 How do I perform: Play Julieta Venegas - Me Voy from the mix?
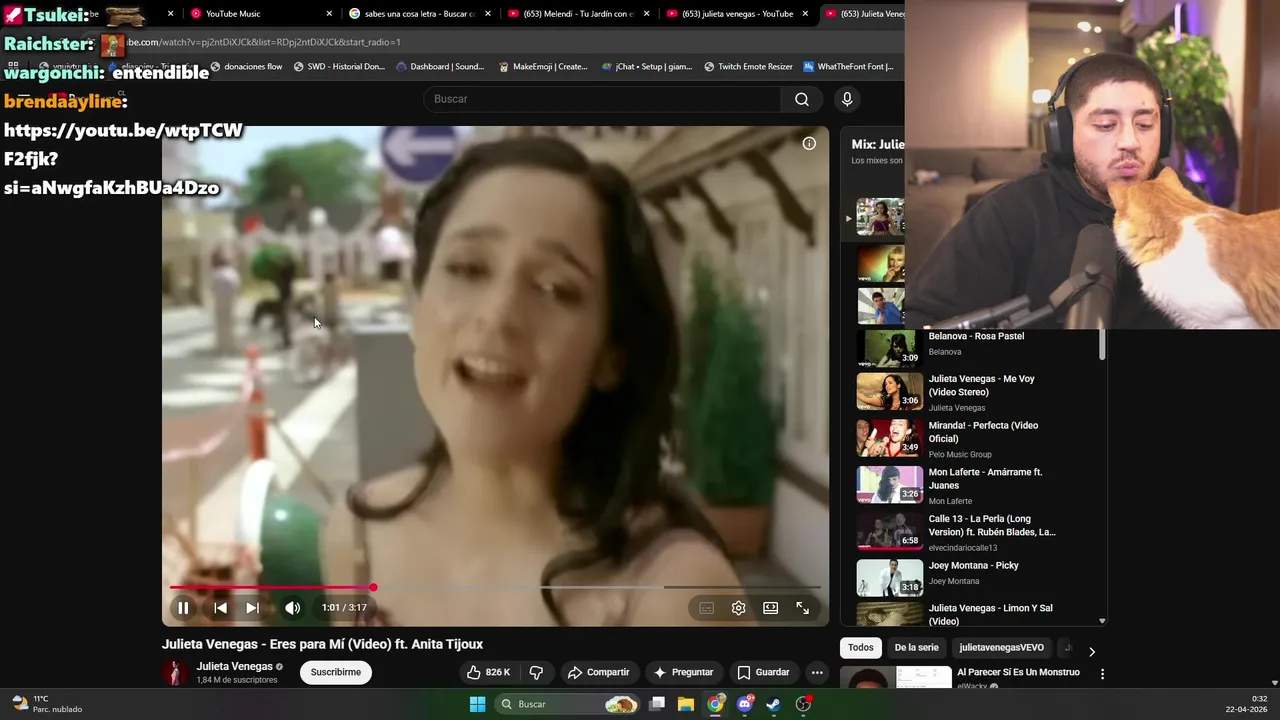(x=981, y=385)
